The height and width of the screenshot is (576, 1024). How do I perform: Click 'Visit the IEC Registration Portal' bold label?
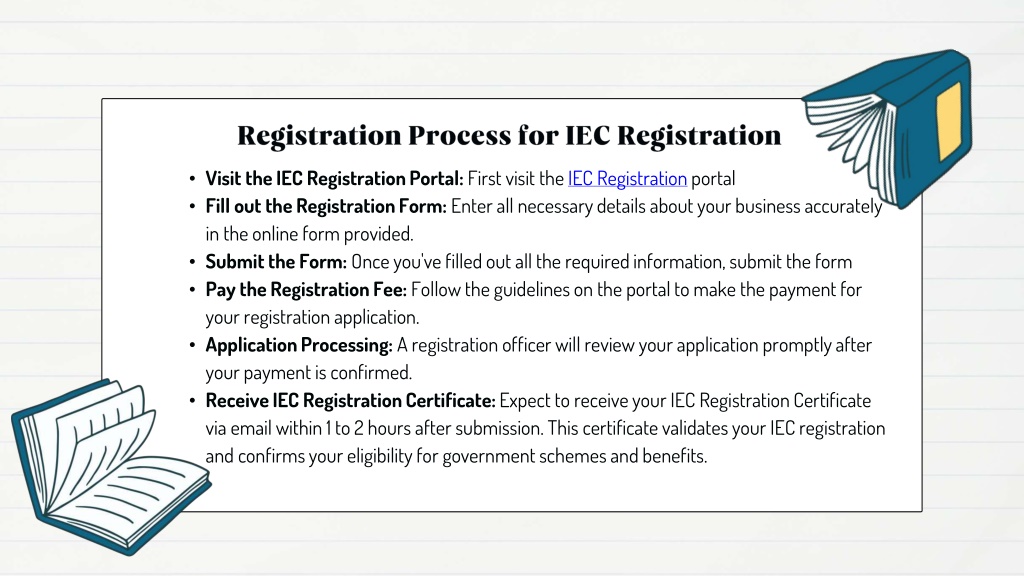pos(334,178)
